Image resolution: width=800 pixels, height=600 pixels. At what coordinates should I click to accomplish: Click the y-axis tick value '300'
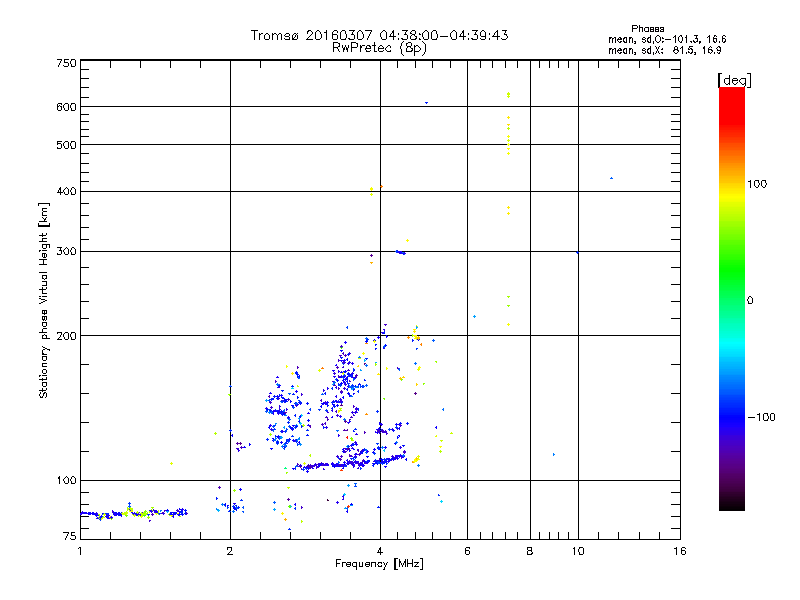coord(66,251)
